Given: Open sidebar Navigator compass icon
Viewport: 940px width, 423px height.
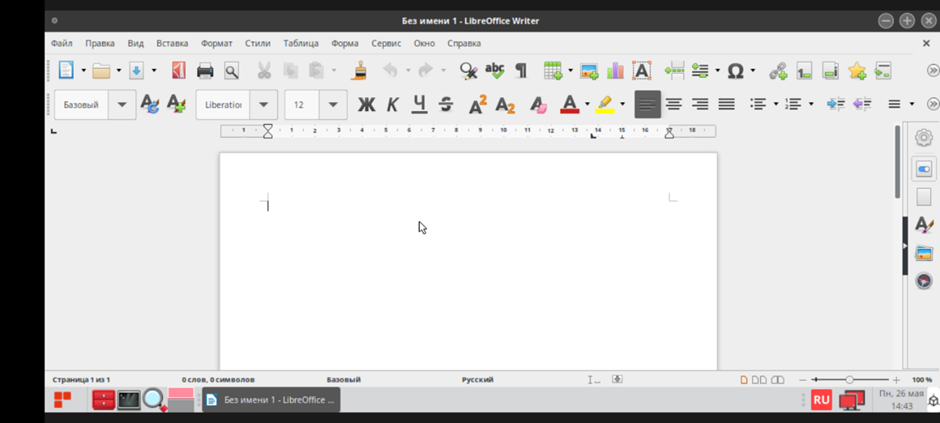Looking at the screenshot, I should click(924, 280).
